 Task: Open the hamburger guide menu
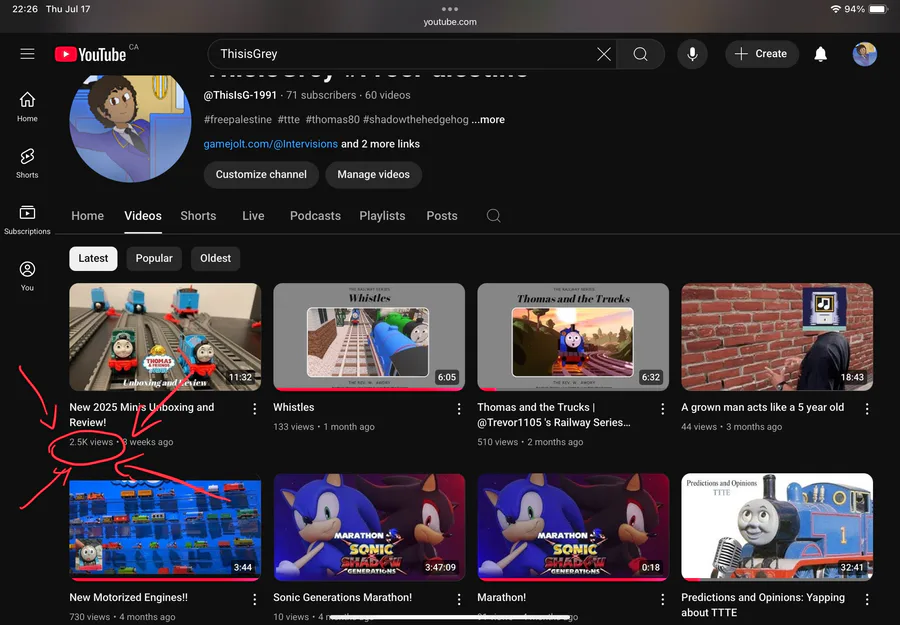click(x=27, y=54)
